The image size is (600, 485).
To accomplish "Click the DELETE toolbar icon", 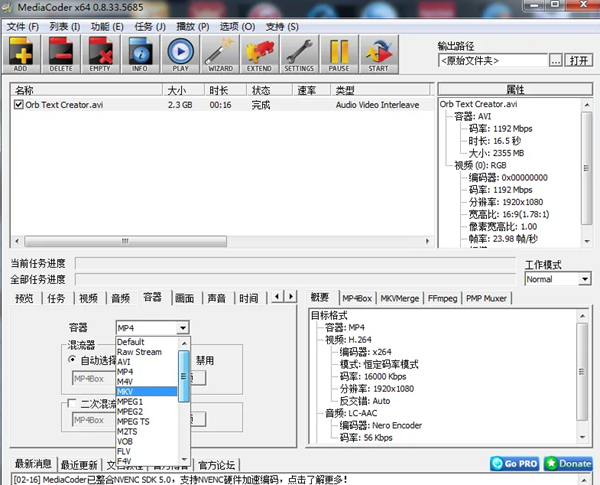I will 61,54.
